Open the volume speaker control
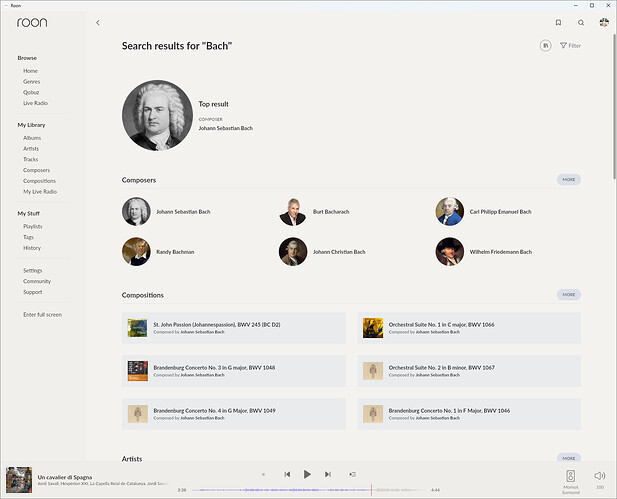Viewport: 617px width, 499px height. point(599,476)
